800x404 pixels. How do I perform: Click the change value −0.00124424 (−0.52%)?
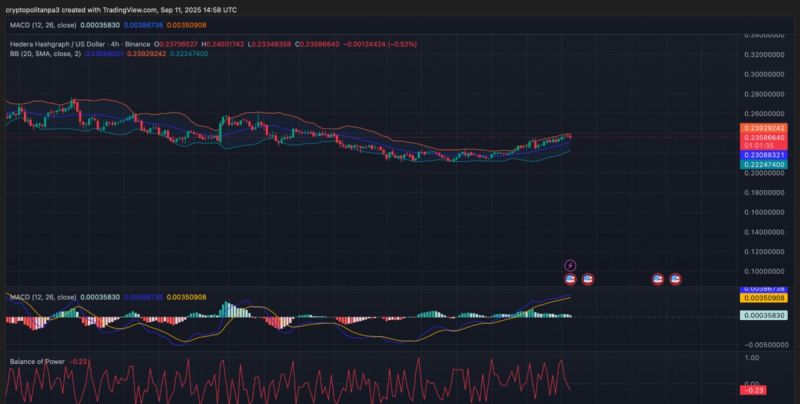pos(381,44)
